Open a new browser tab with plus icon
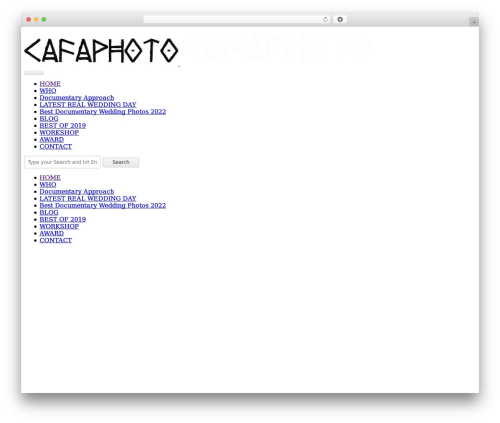The height and width of the screenshot is (423, 500). click(x=474, y=22)
